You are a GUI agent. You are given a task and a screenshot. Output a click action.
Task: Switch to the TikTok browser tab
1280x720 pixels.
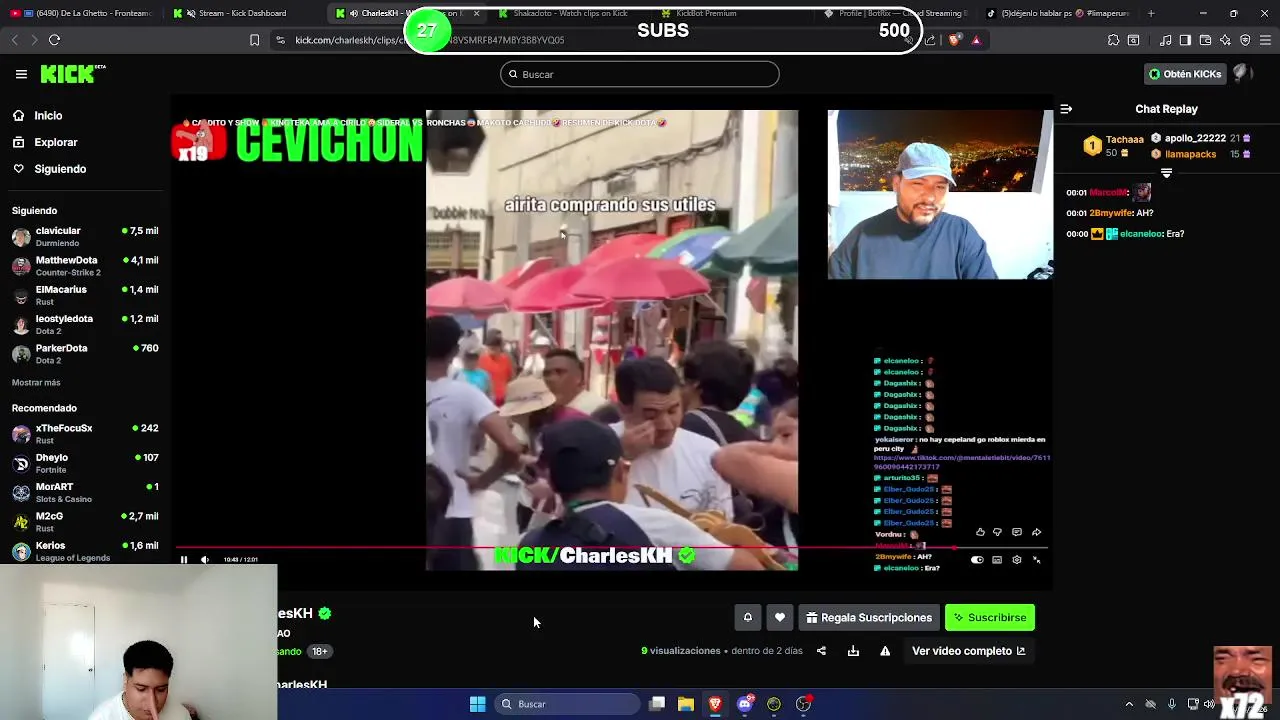point(1058,13)
